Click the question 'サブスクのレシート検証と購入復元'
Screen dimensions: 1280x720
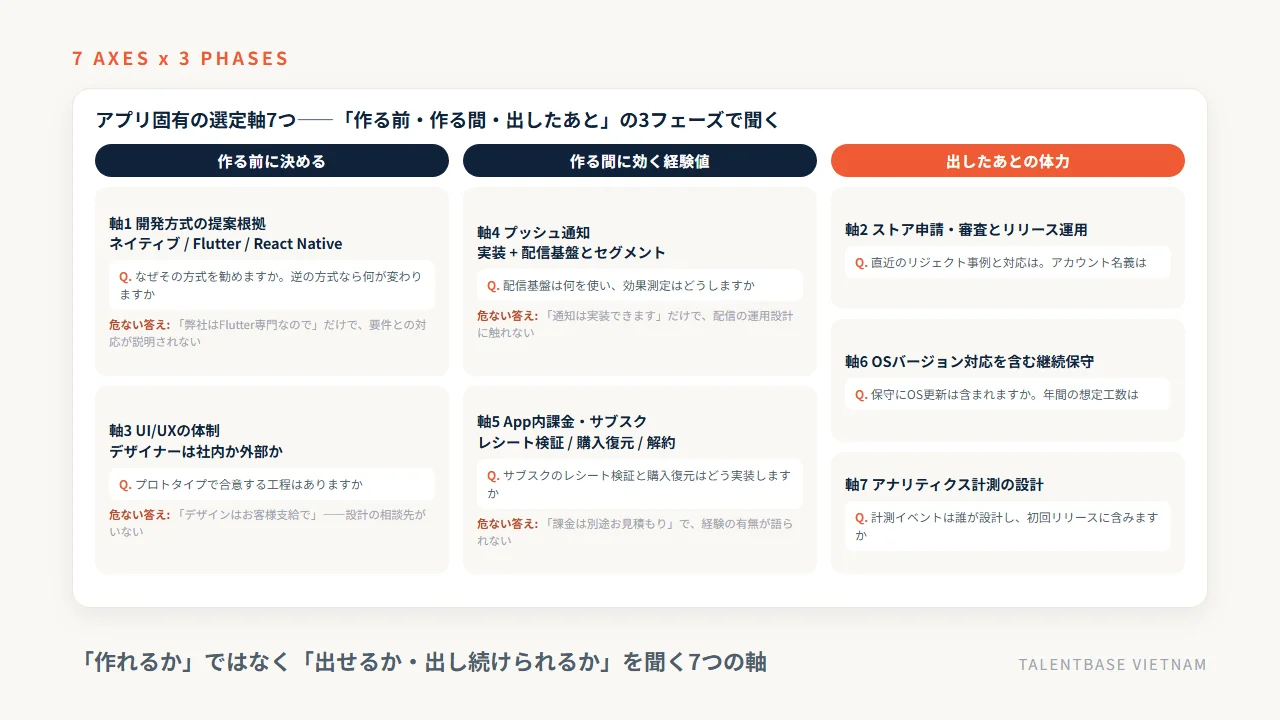pyautogui.click(x=640, y=484)
